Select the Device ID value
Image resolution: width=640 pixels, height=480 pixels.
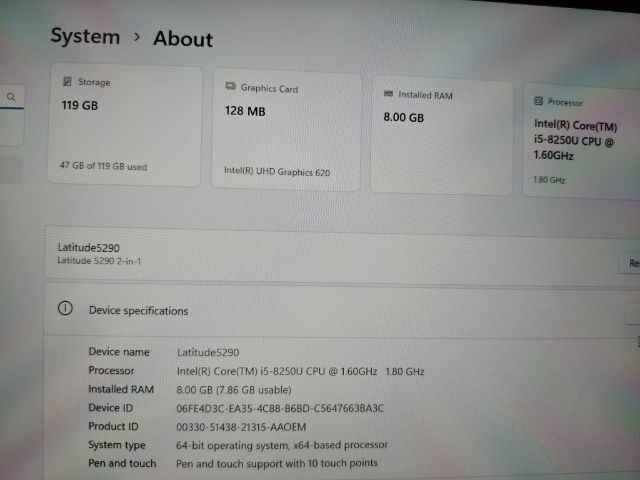click(x=280, y=408)
